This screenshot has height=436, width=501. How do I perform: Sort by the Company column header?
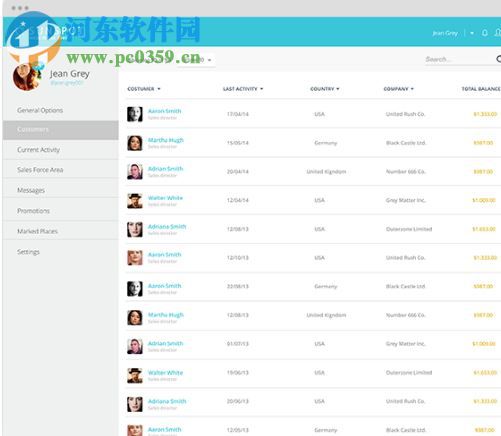(x=398, y=89)
